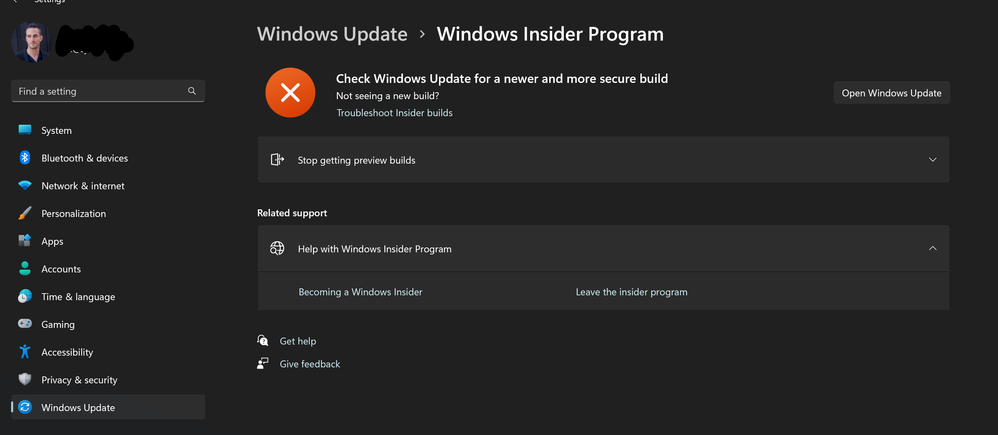Click the Get help icon
Image resolution: width=998 pixels, height=435 pixels.
point(263,341)
